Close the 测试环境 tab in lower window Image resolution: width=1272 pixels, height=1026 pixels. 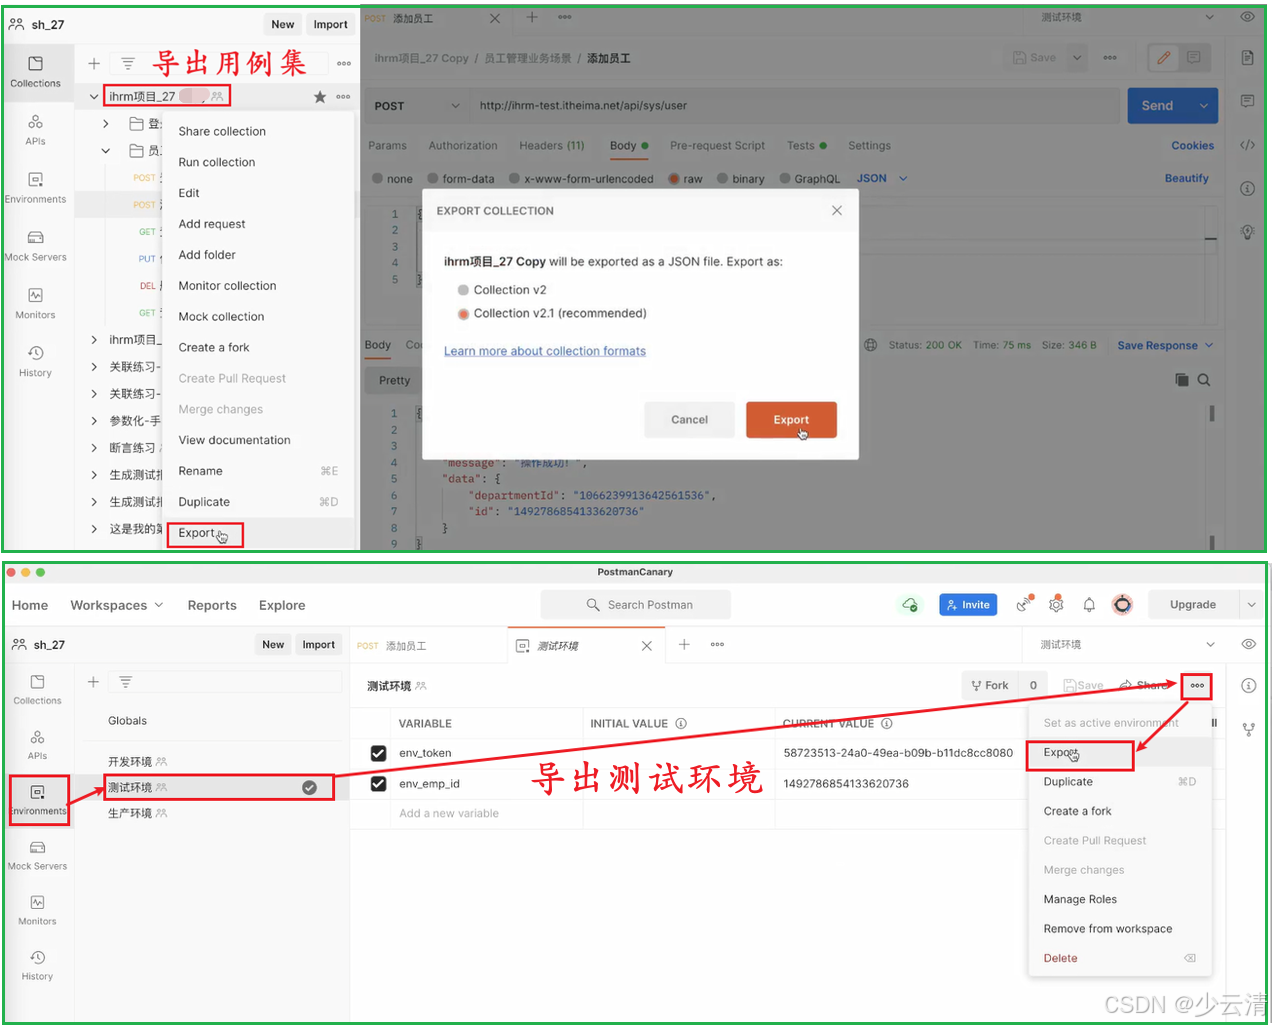647,645
